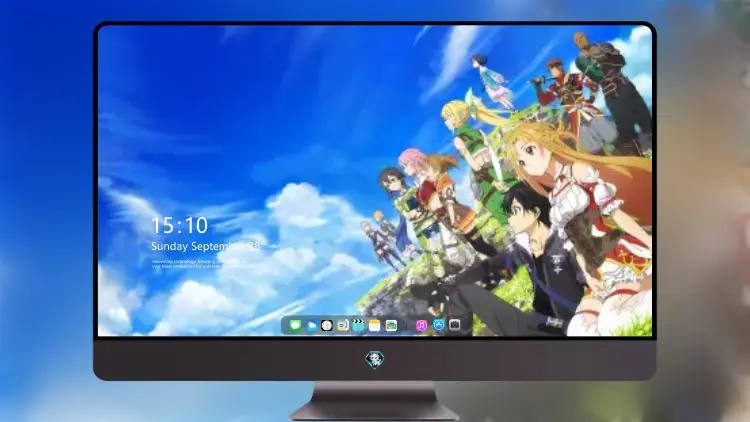Screen dimensions: 750x422
Task: Click the logo emblem on the monitor chin
Action: 375,359
